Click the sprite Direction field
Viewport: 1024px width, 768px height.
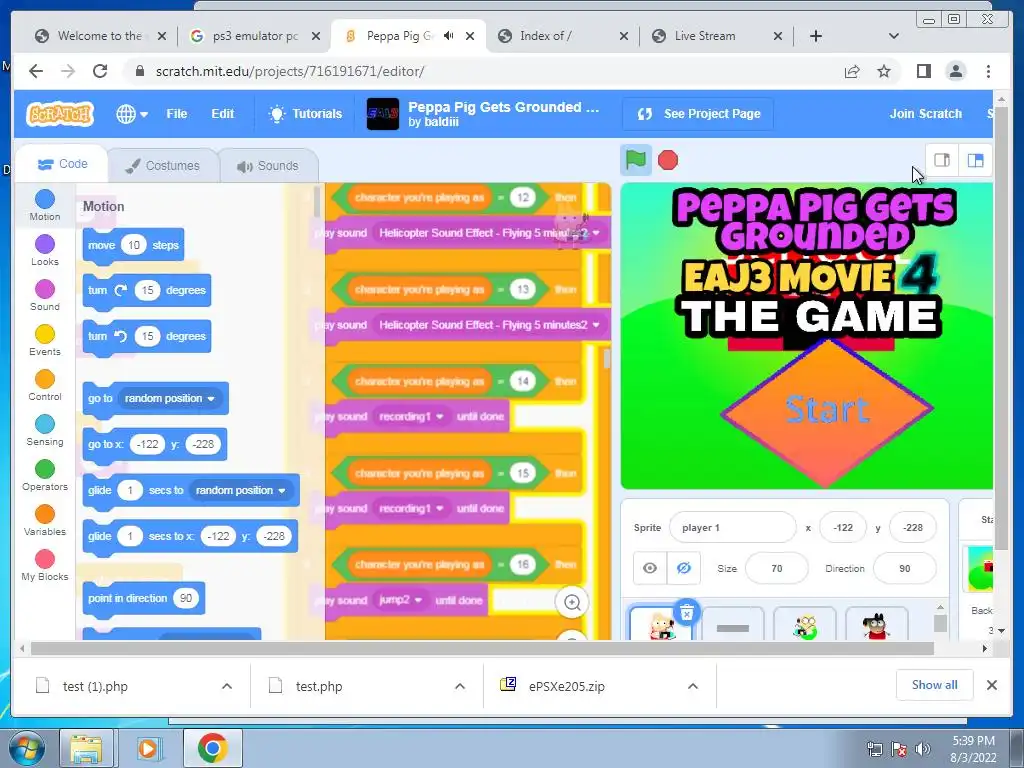pos(904,568)
